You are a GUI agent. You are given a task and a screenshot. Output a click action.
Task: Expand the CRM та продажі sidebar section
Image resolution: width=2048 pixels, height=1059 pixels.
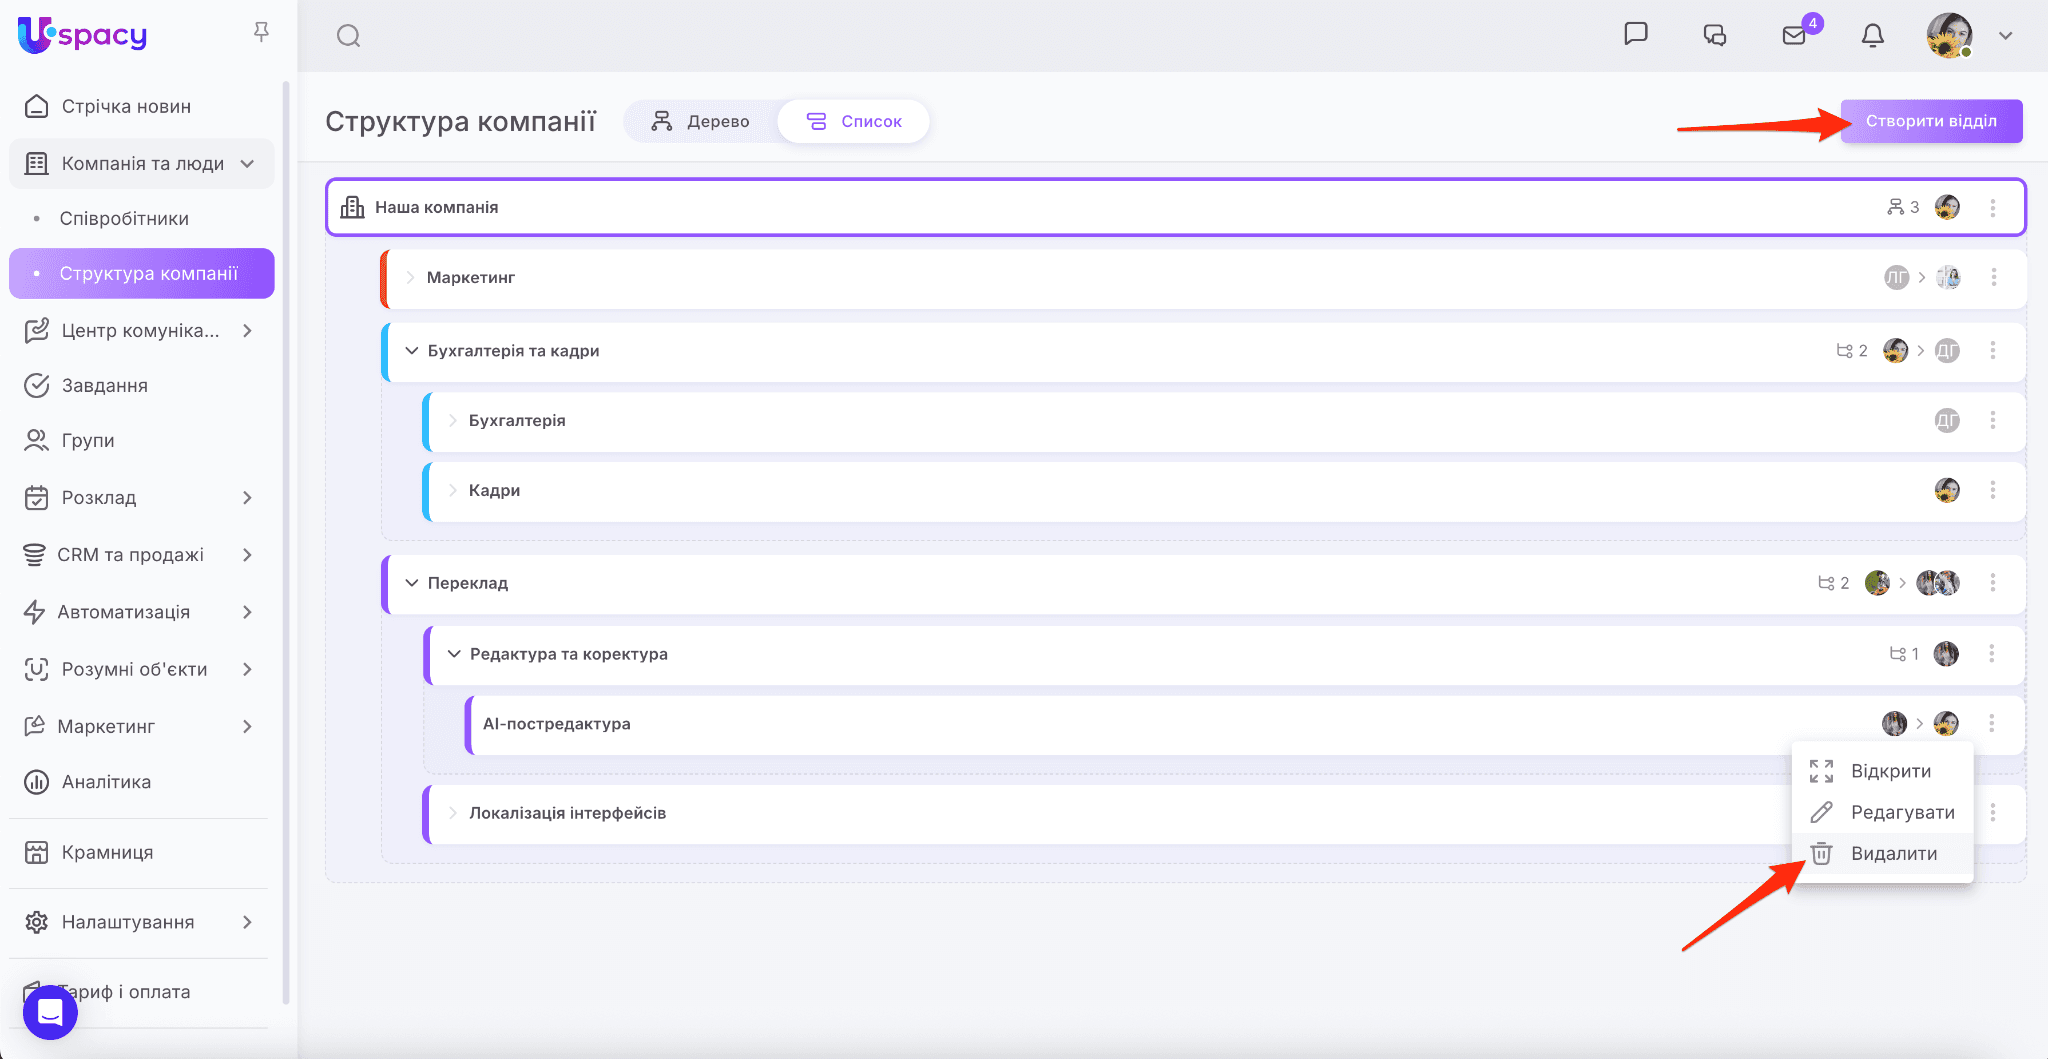247,555
